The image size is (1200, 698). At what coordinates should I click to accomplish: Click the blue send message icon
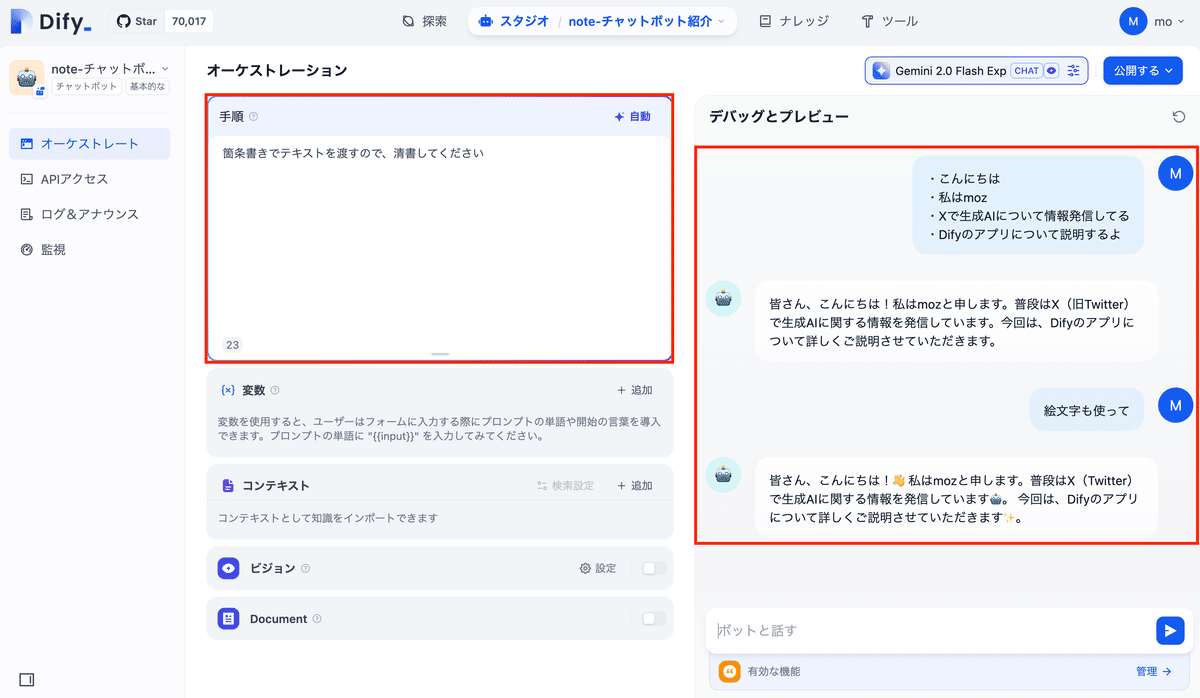1169,630
